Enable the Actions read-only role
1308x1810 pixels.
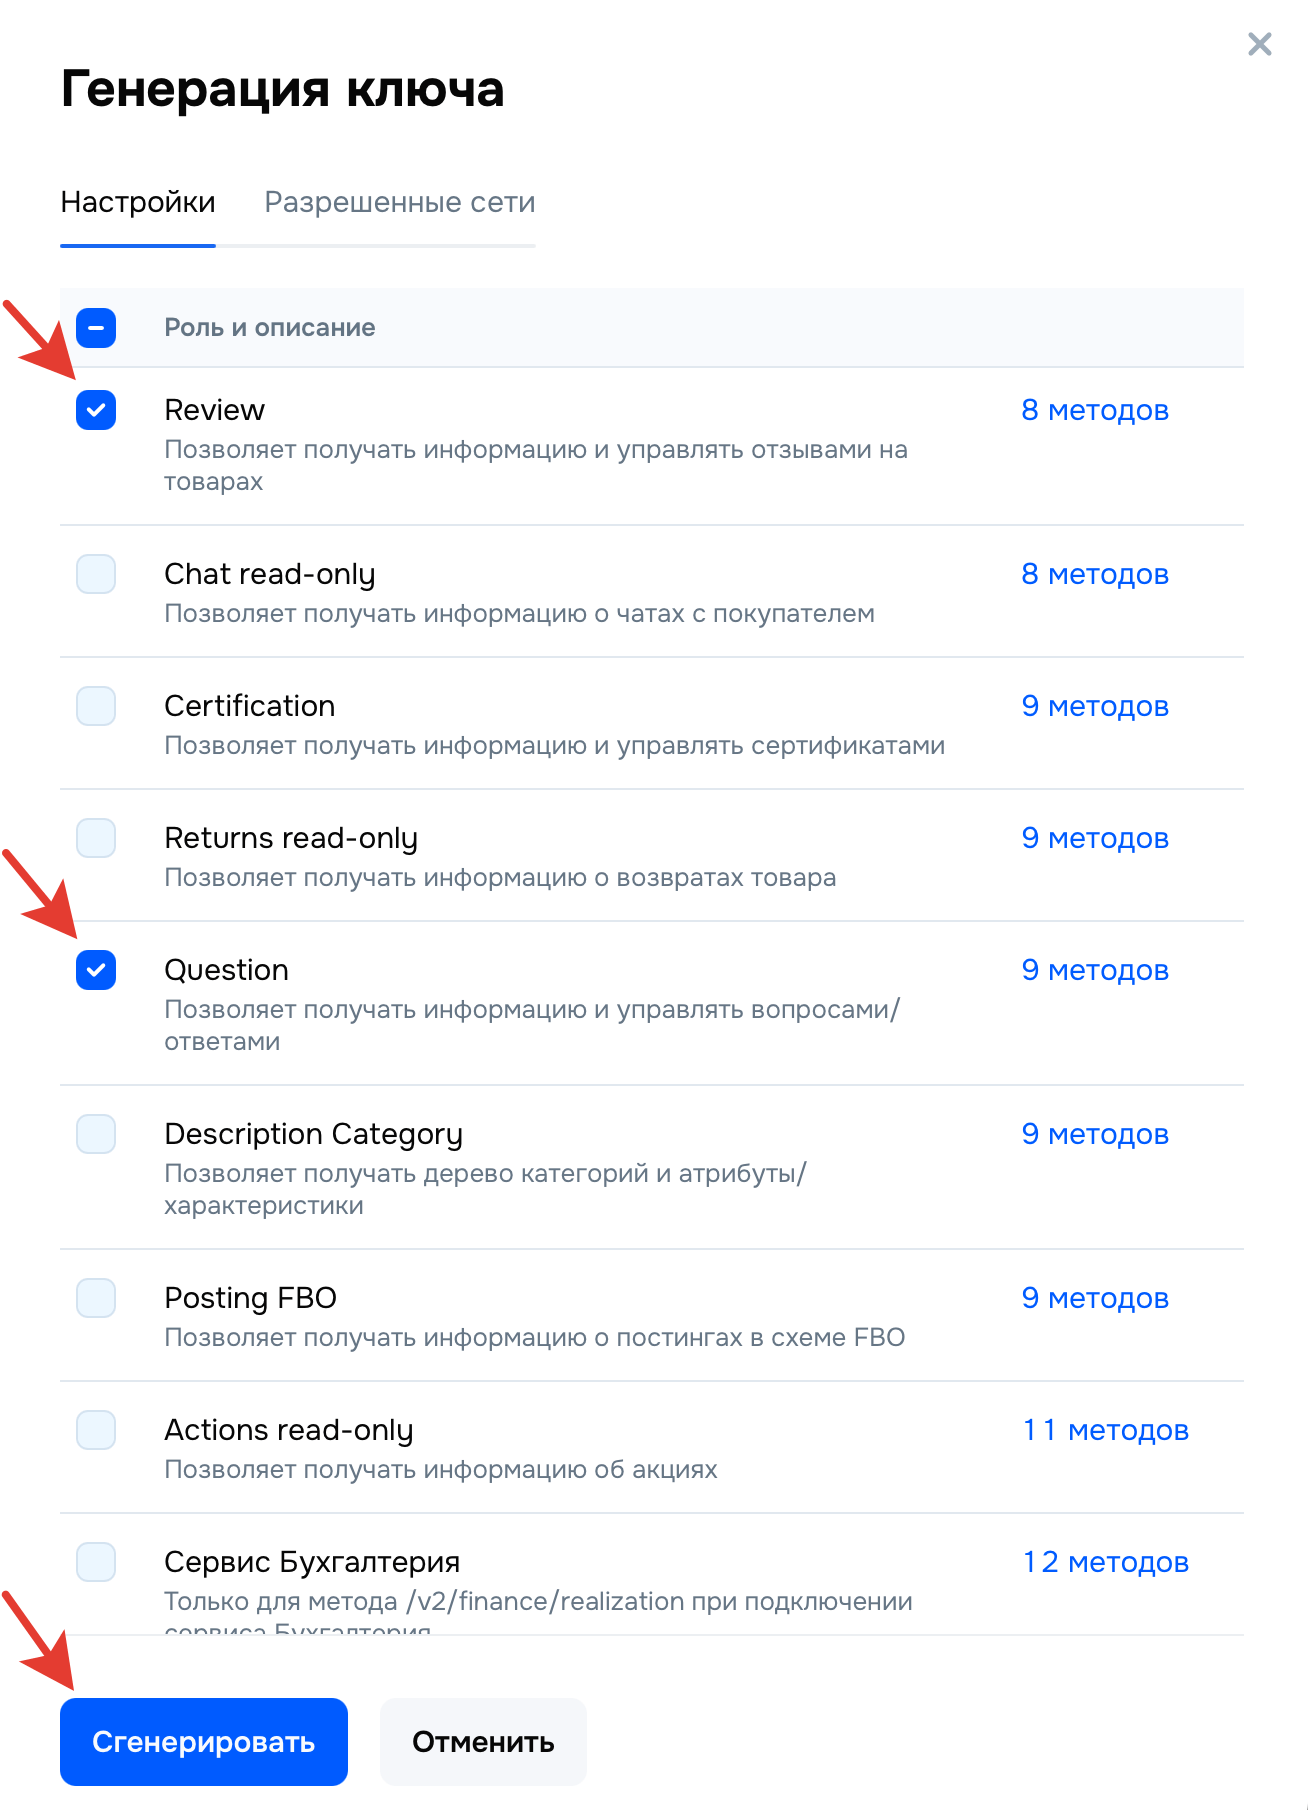click(95, 1430)
